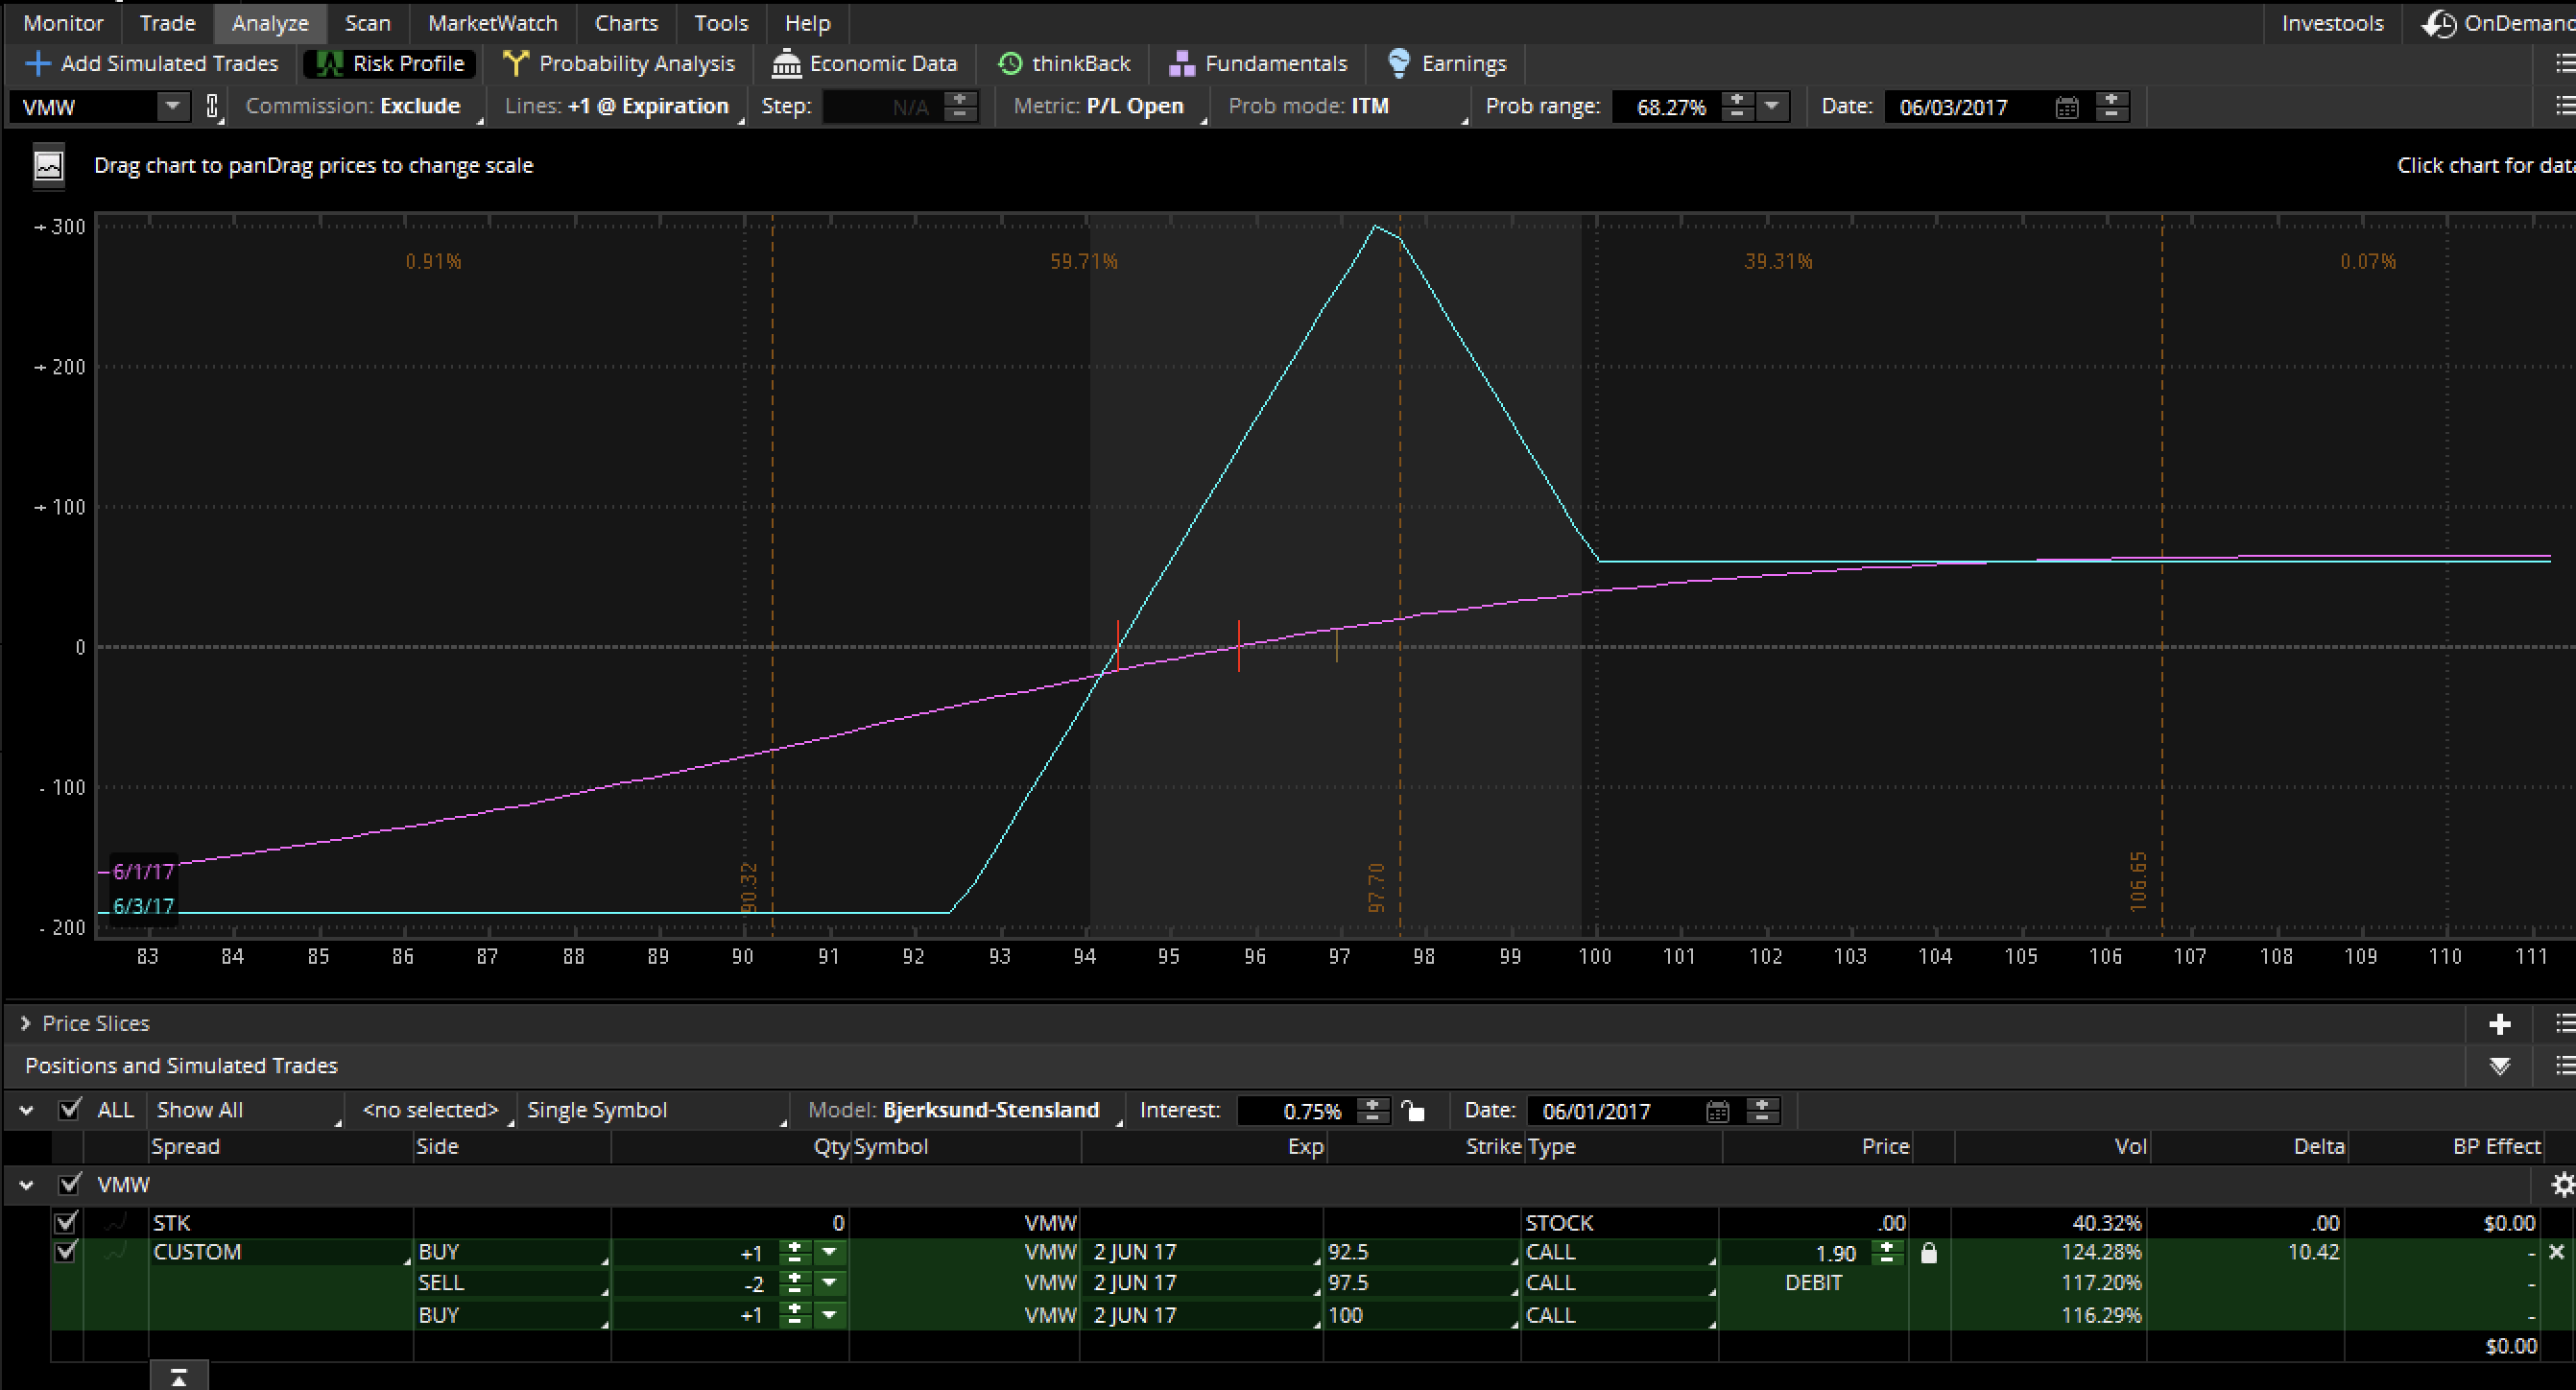The width and height of the screenshot is (2576, 1390).
Task: Toggle the ALL positions checkbox
Action: [x=70, y=1110]
